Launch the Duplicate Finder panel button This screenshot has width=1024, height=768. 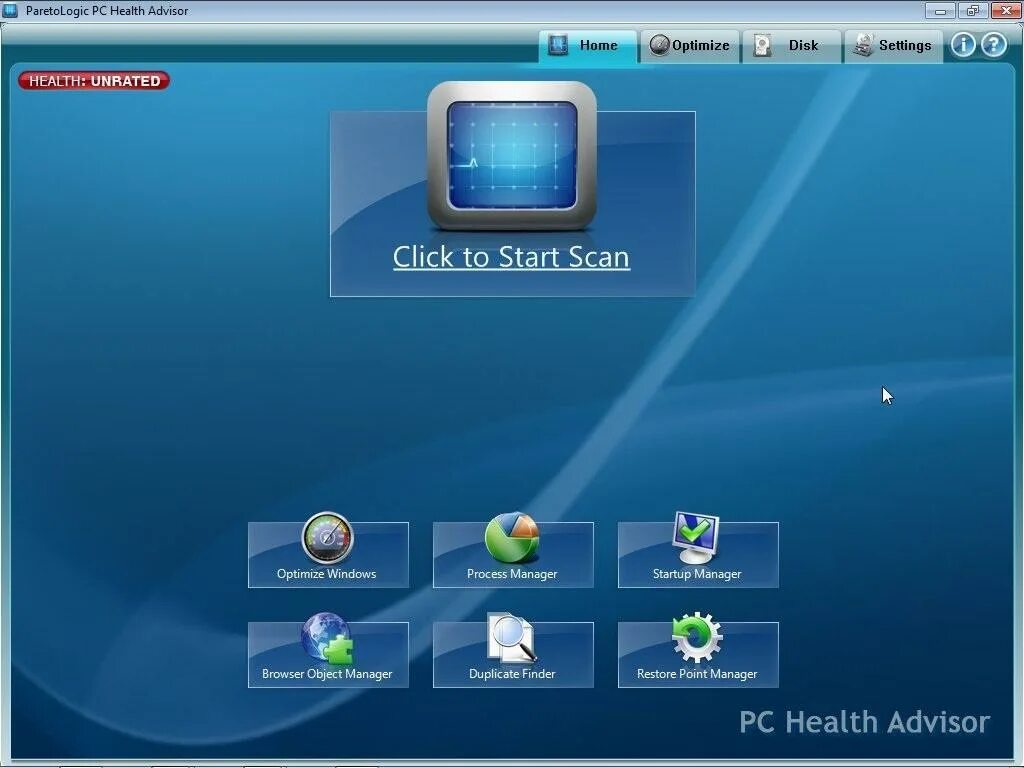[513, 655]
